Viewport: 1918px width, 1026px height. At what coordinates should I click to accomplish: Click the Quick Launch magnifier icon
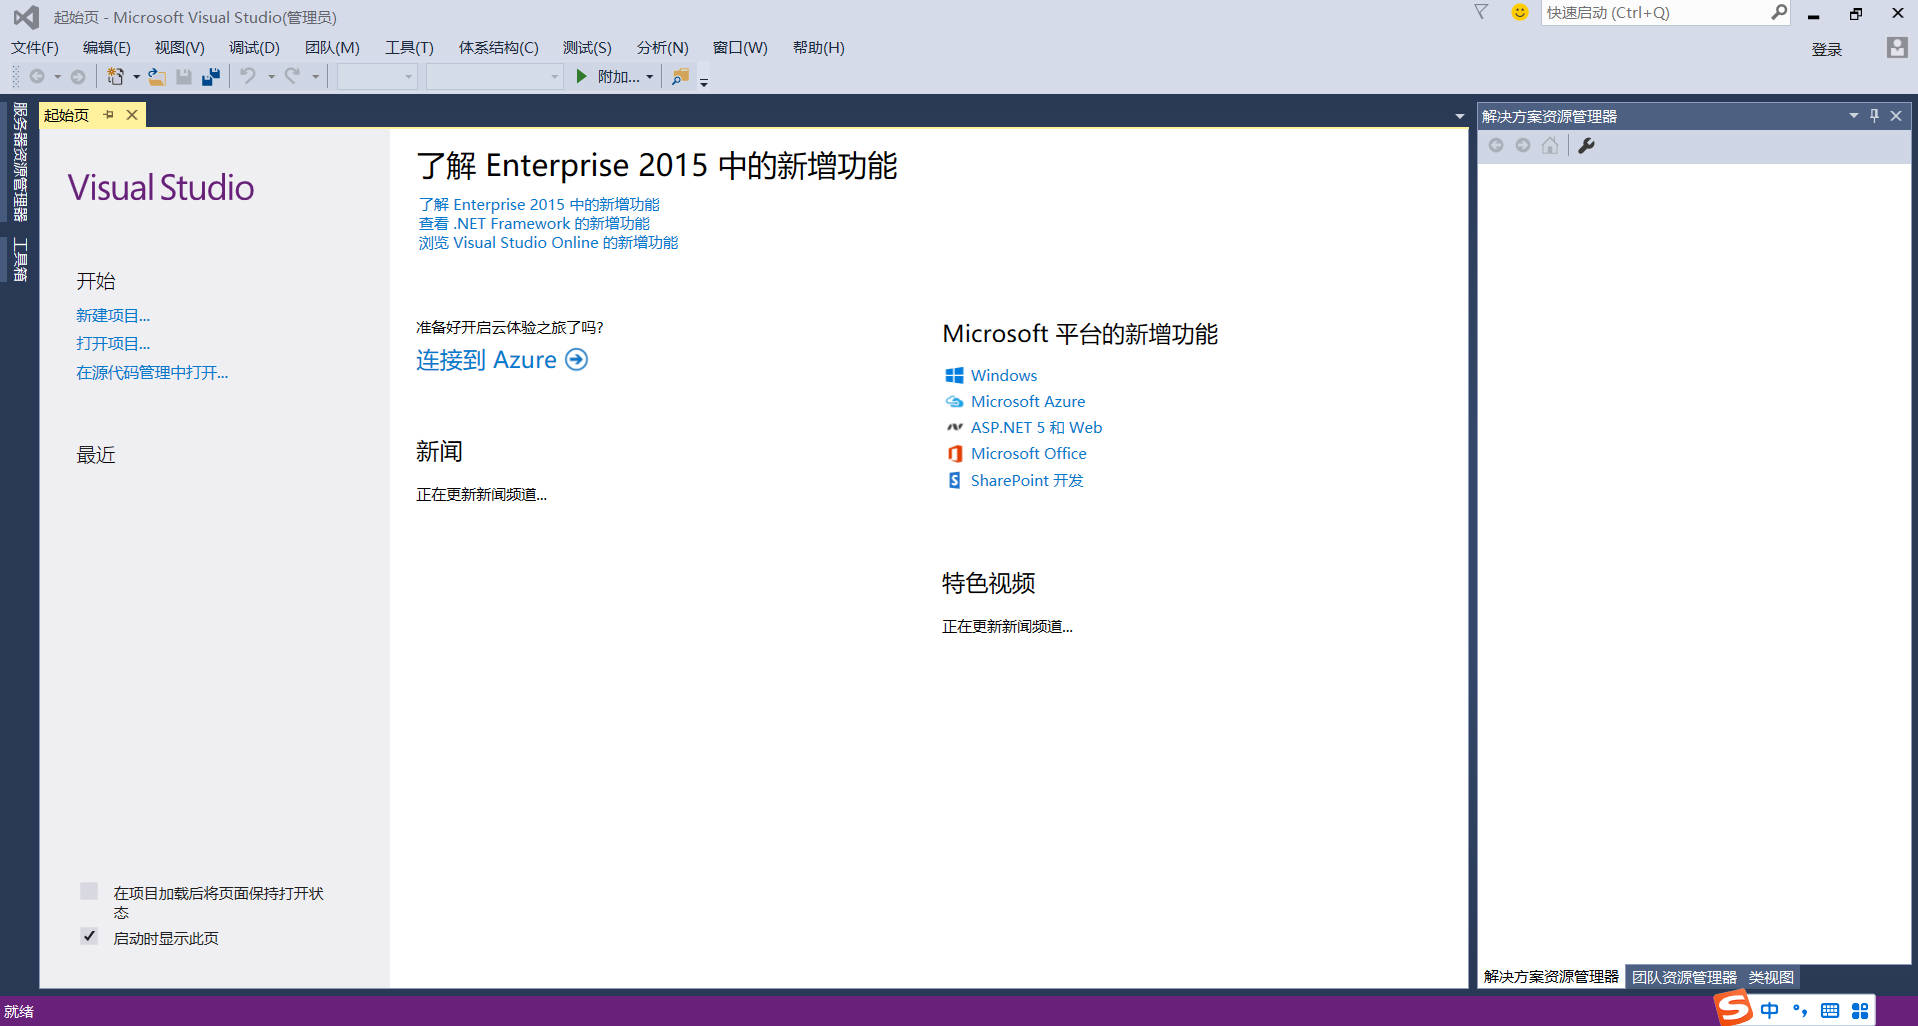coord(1779,12)
